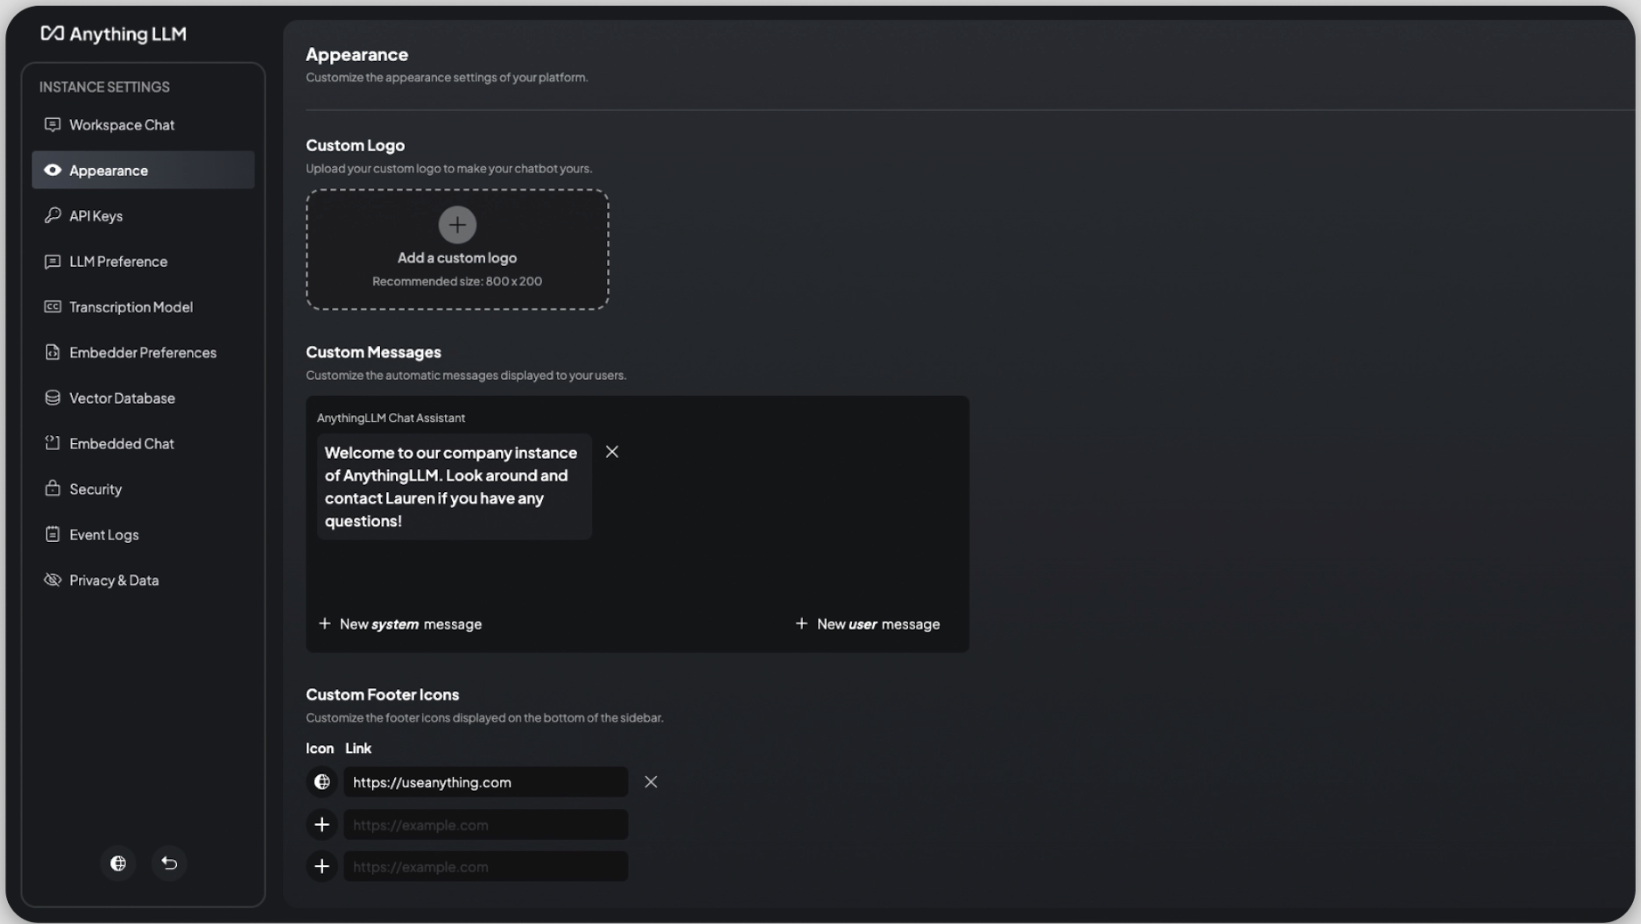The image size is (1641, 924).
Task: Click the Vector Database stack icon
Action: pos(52,398)
